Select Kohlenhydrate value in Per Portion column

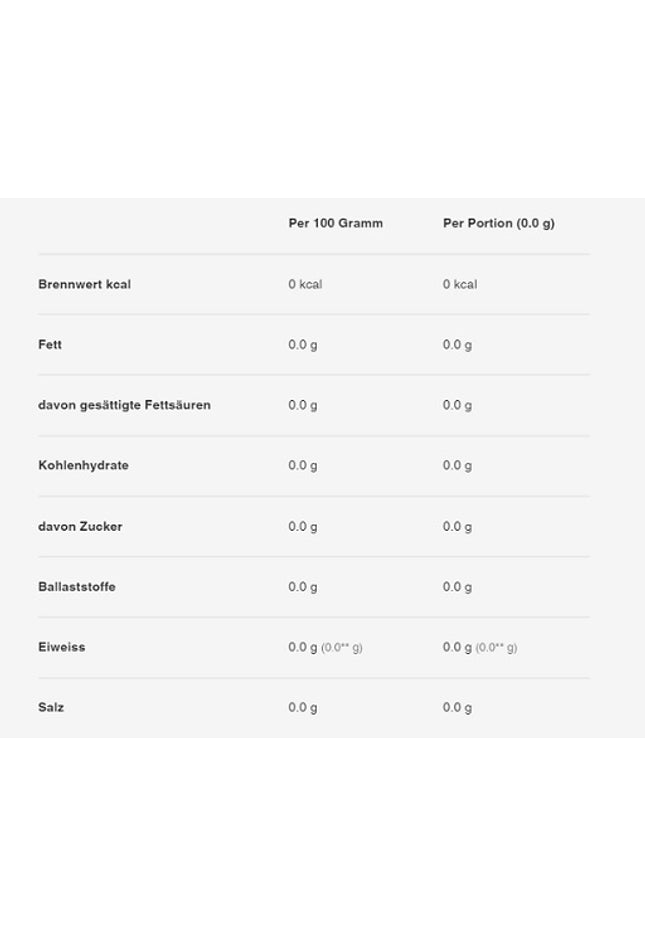pyautogui.click(x=457, y=465)
